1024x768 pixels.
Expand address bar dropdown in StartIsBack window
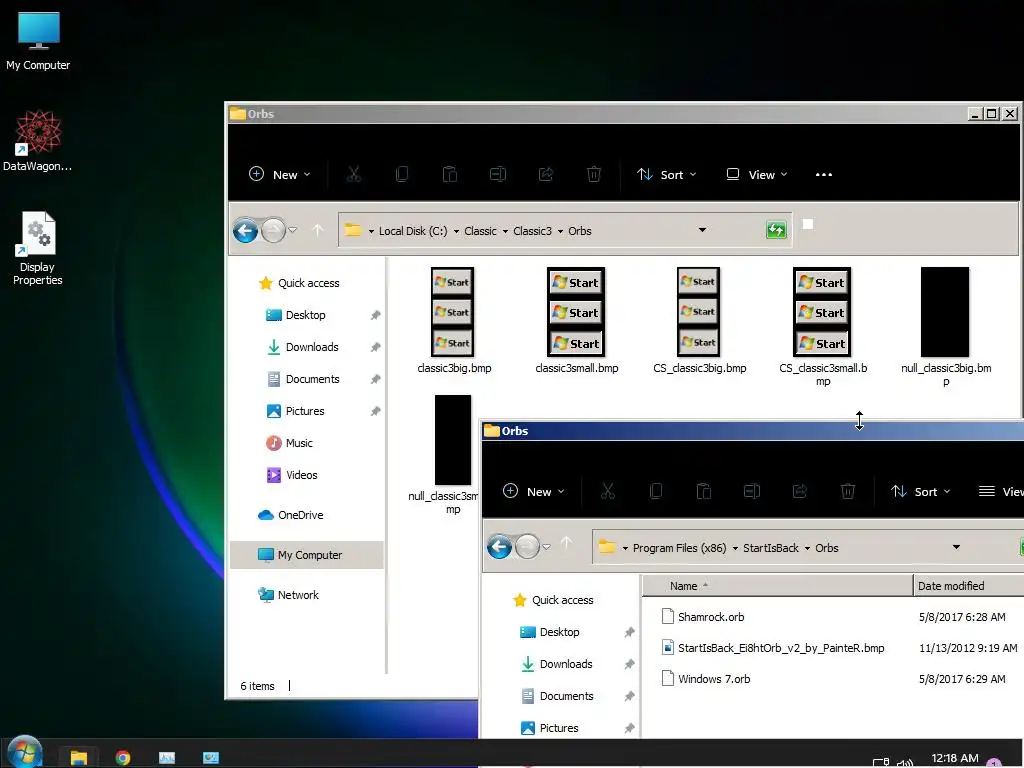click(956, 547)
